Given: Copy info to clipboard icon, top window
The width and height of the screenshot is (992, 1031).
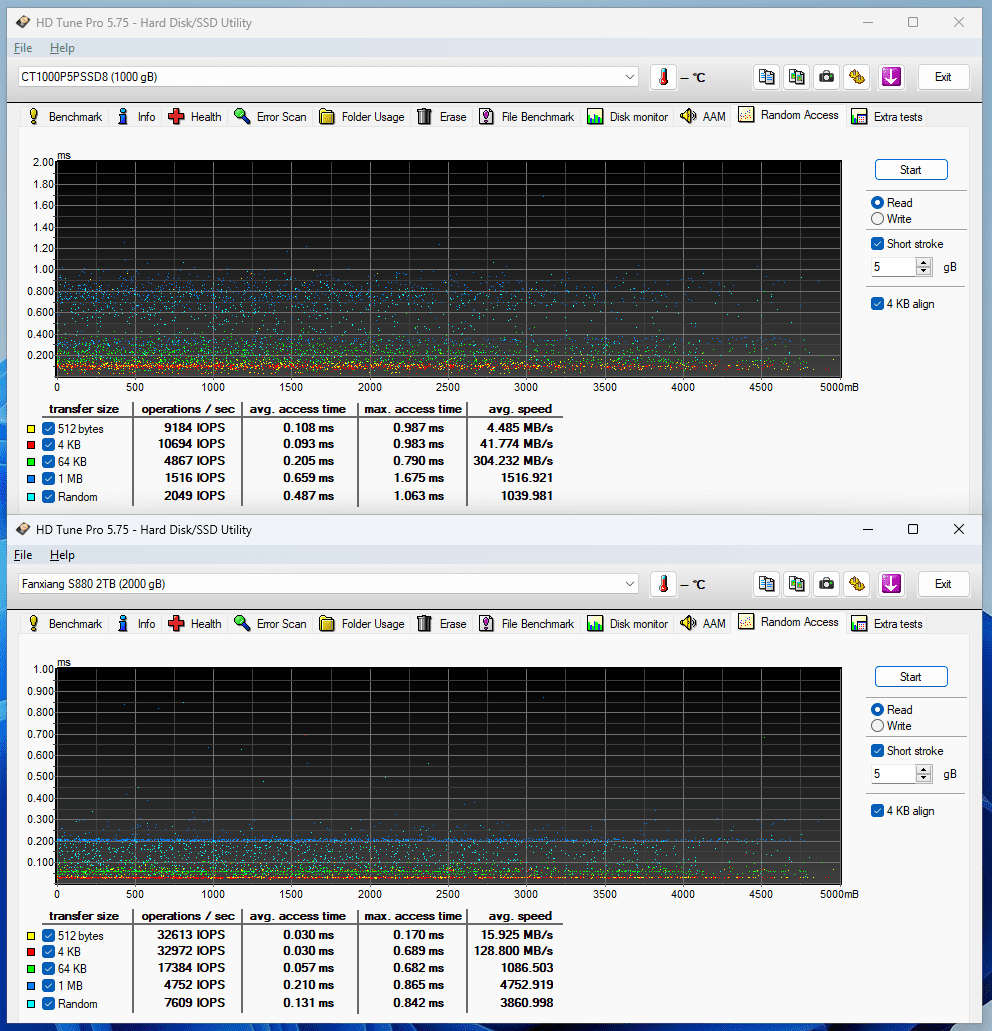Looking at the screenshot, I should coord(767,77).
